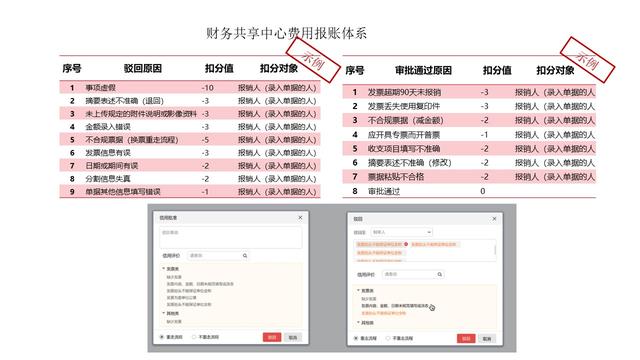This screenshot has width=640, height=360.
Task: Click the orange highlighted item under 发票类 in 驳回 dialog
Action: (x=384, y=313)
